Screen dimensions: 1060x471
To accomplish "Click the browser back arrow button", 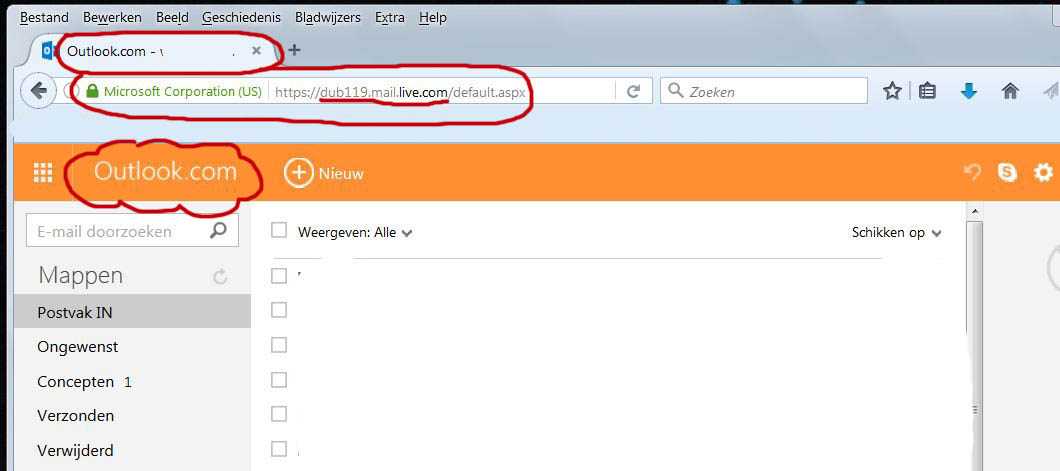I will tap(39, 91).
